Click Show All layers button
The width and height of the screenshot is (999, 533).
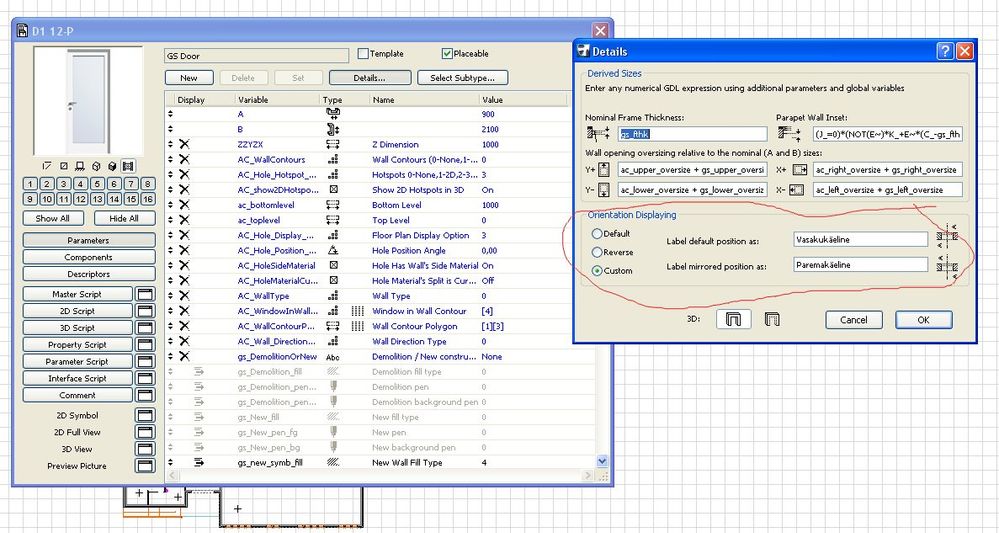53,218
